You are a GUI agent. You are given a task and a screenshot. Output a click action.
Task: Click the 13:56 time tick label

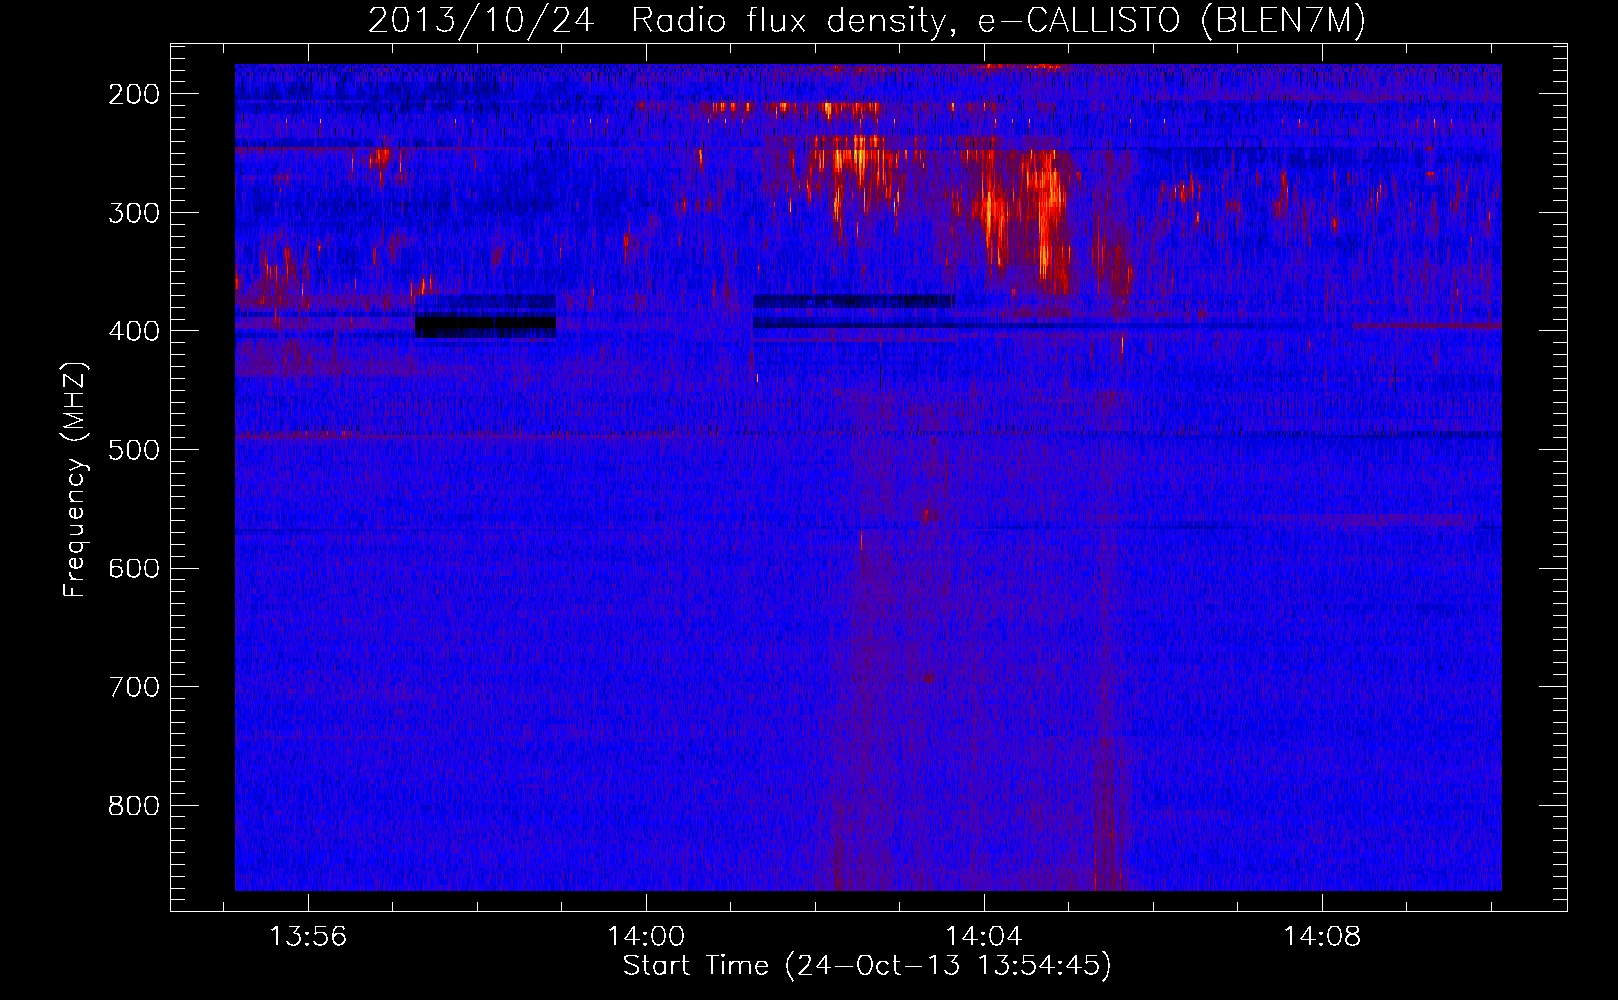(x=308, y=936)
